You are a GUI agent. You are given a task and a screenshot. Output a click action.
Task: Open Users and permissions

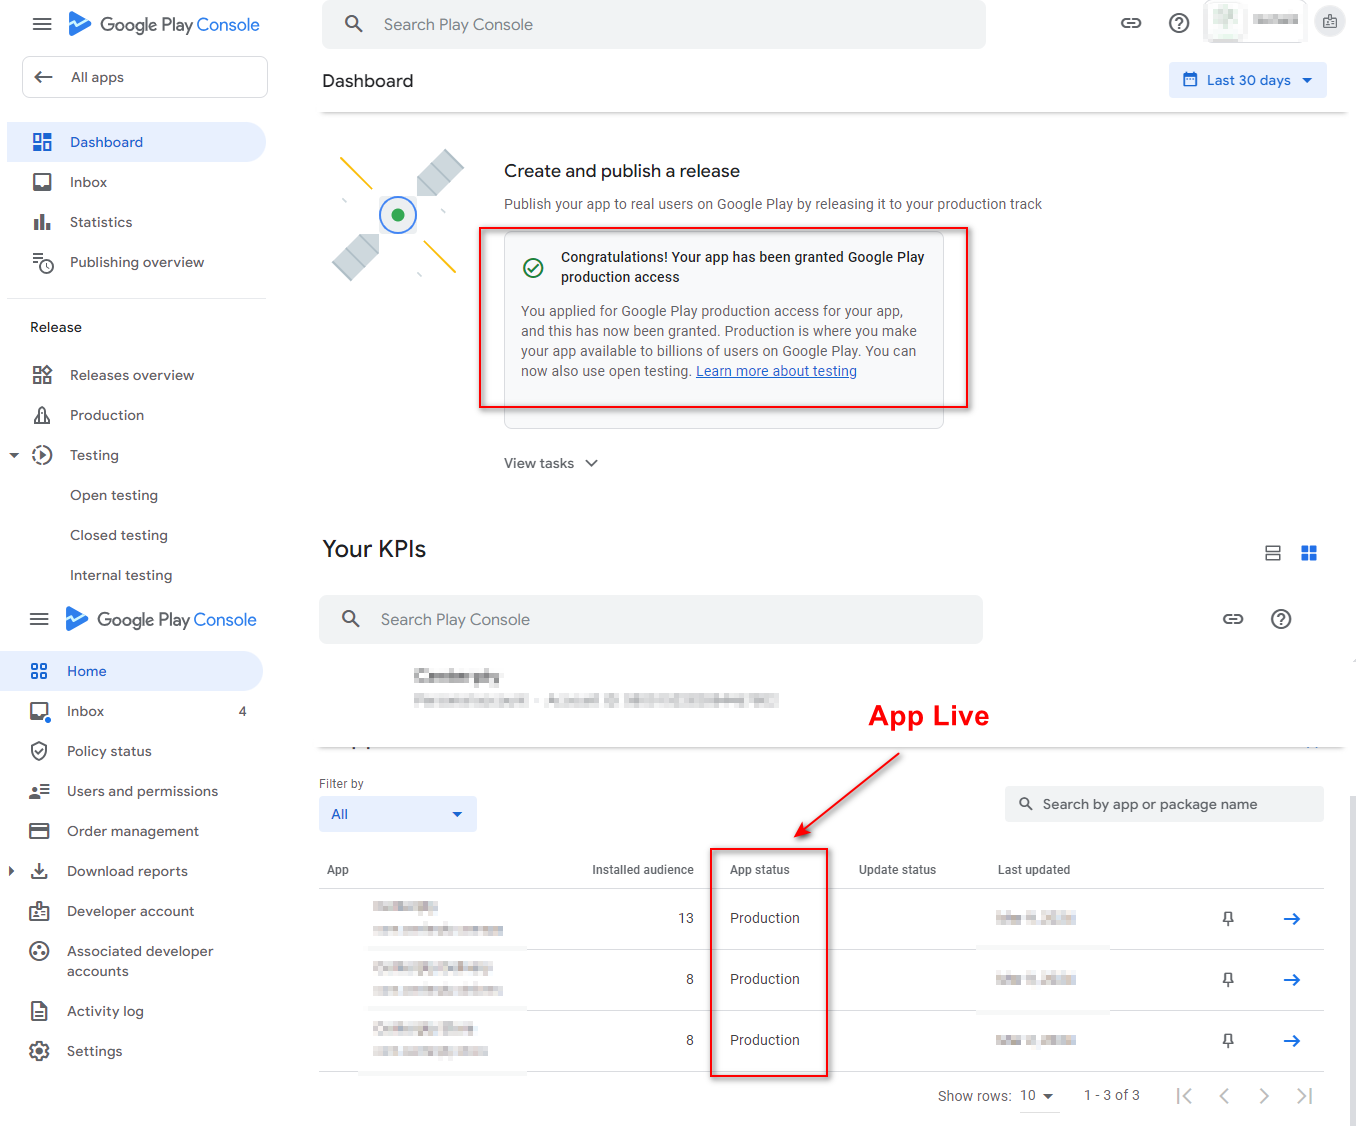(x=142, y=791)
